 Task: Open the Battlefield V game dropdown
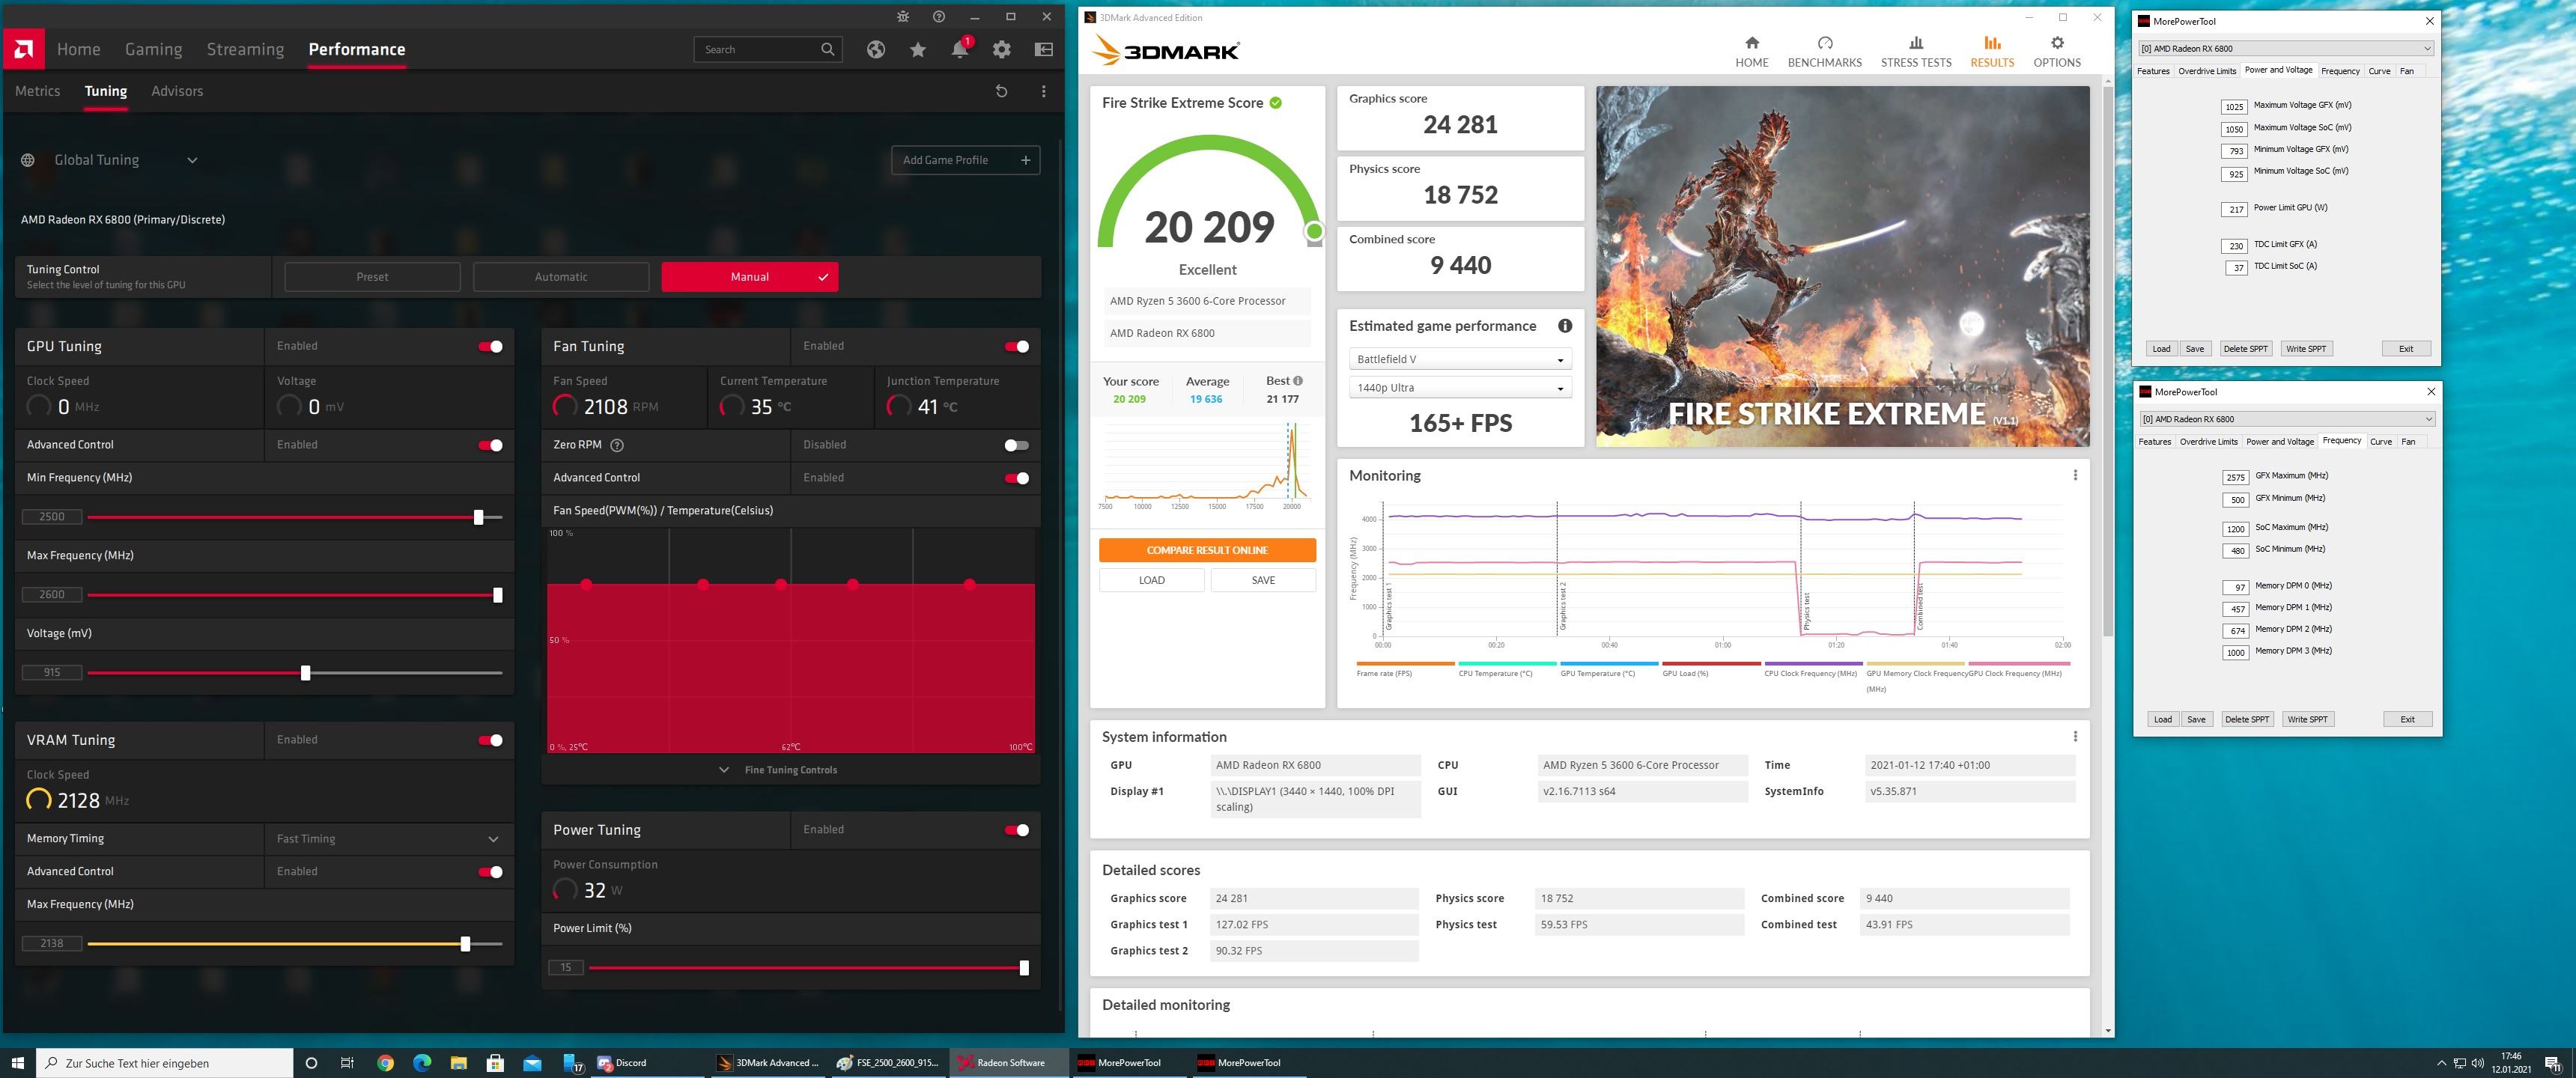(x=1459, y=359)
